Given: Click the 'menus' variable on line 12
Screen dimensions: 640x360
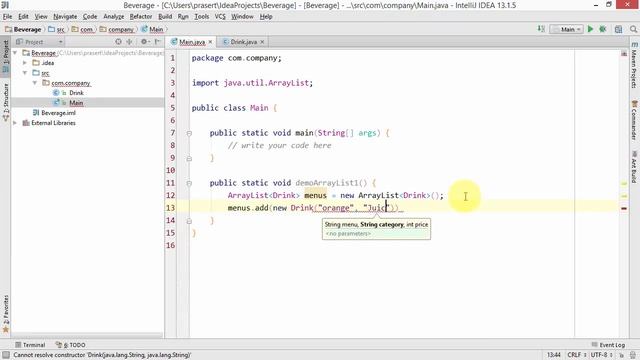Looking at the screenshot, I should (316, 196).
